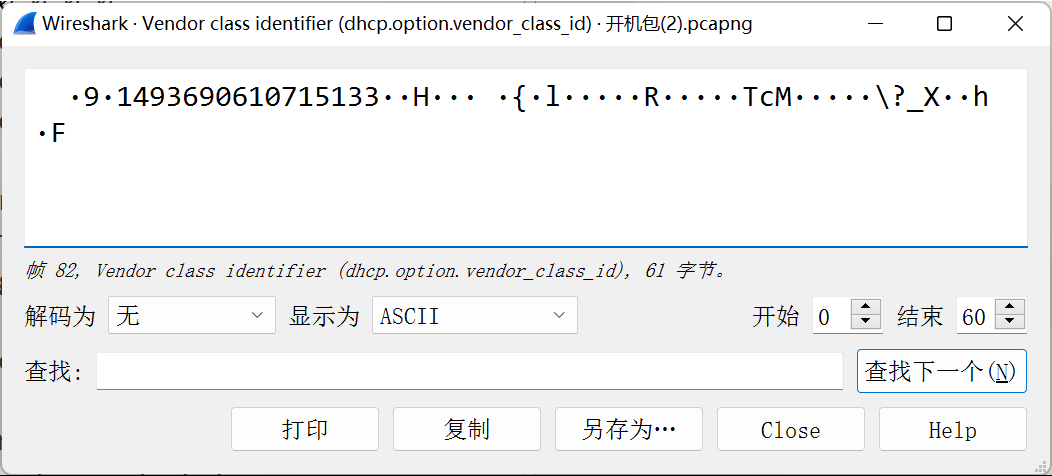Maximize the Wireshark dialog window
1052x476 pixels.
(x=944, y=24)
